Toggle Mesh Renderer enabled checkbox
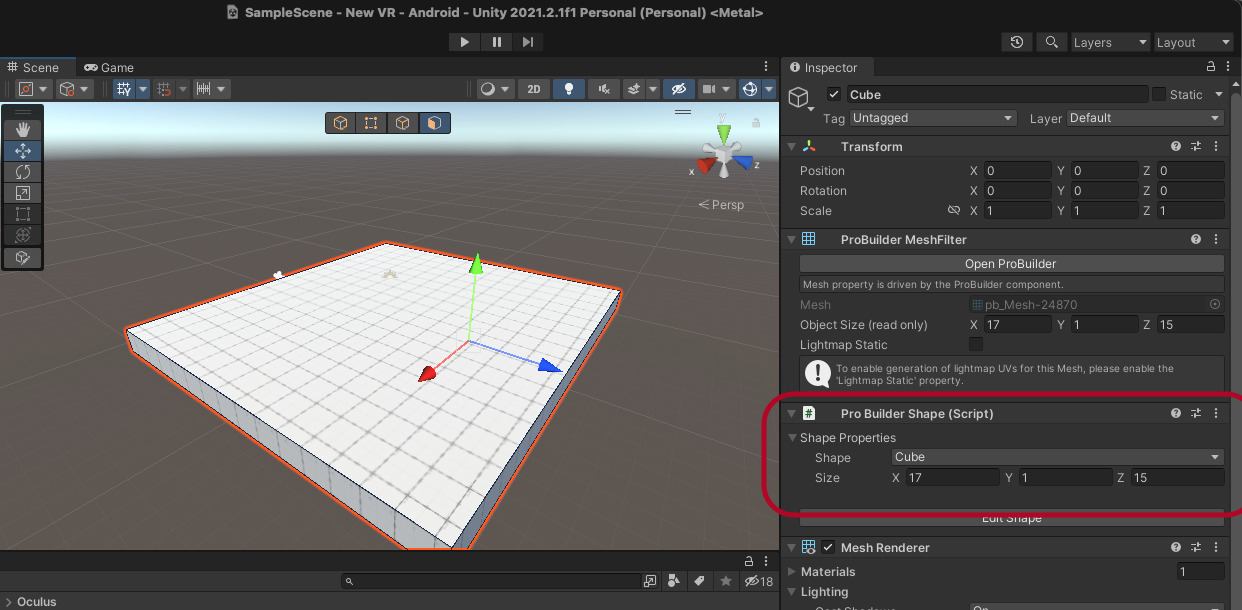 (x=828, y=547)
